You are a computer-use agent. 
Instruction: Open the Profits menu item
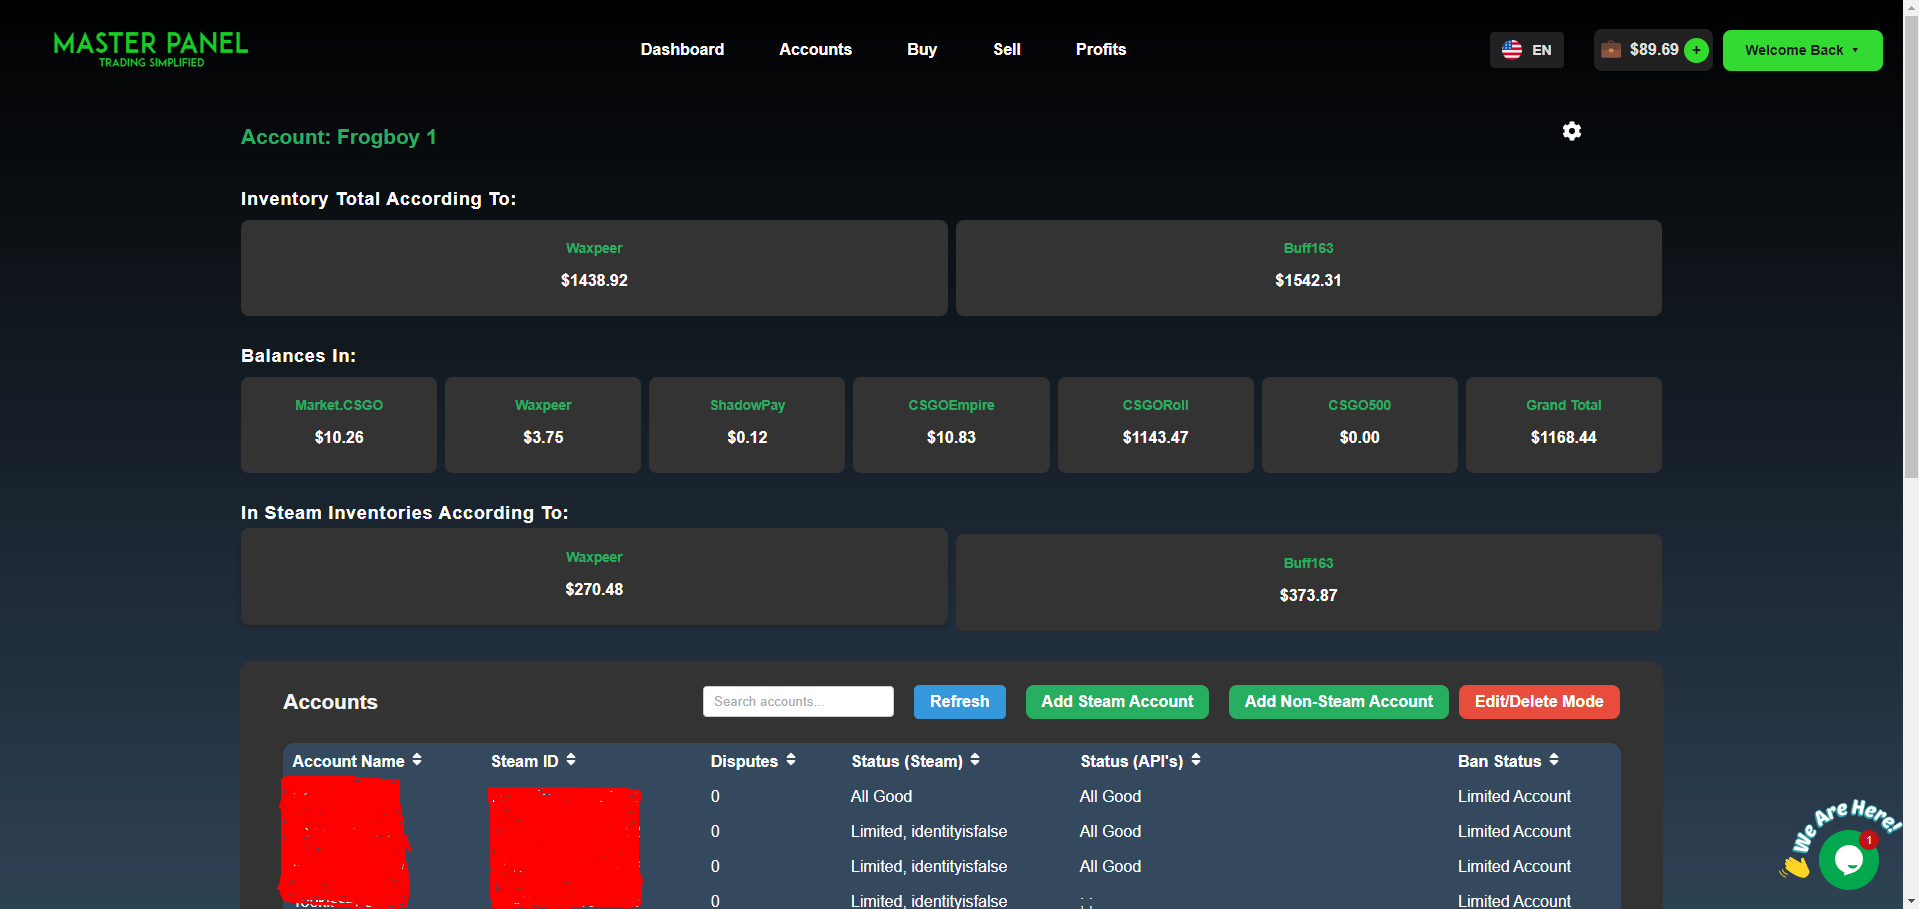(x=1101, y=49)
